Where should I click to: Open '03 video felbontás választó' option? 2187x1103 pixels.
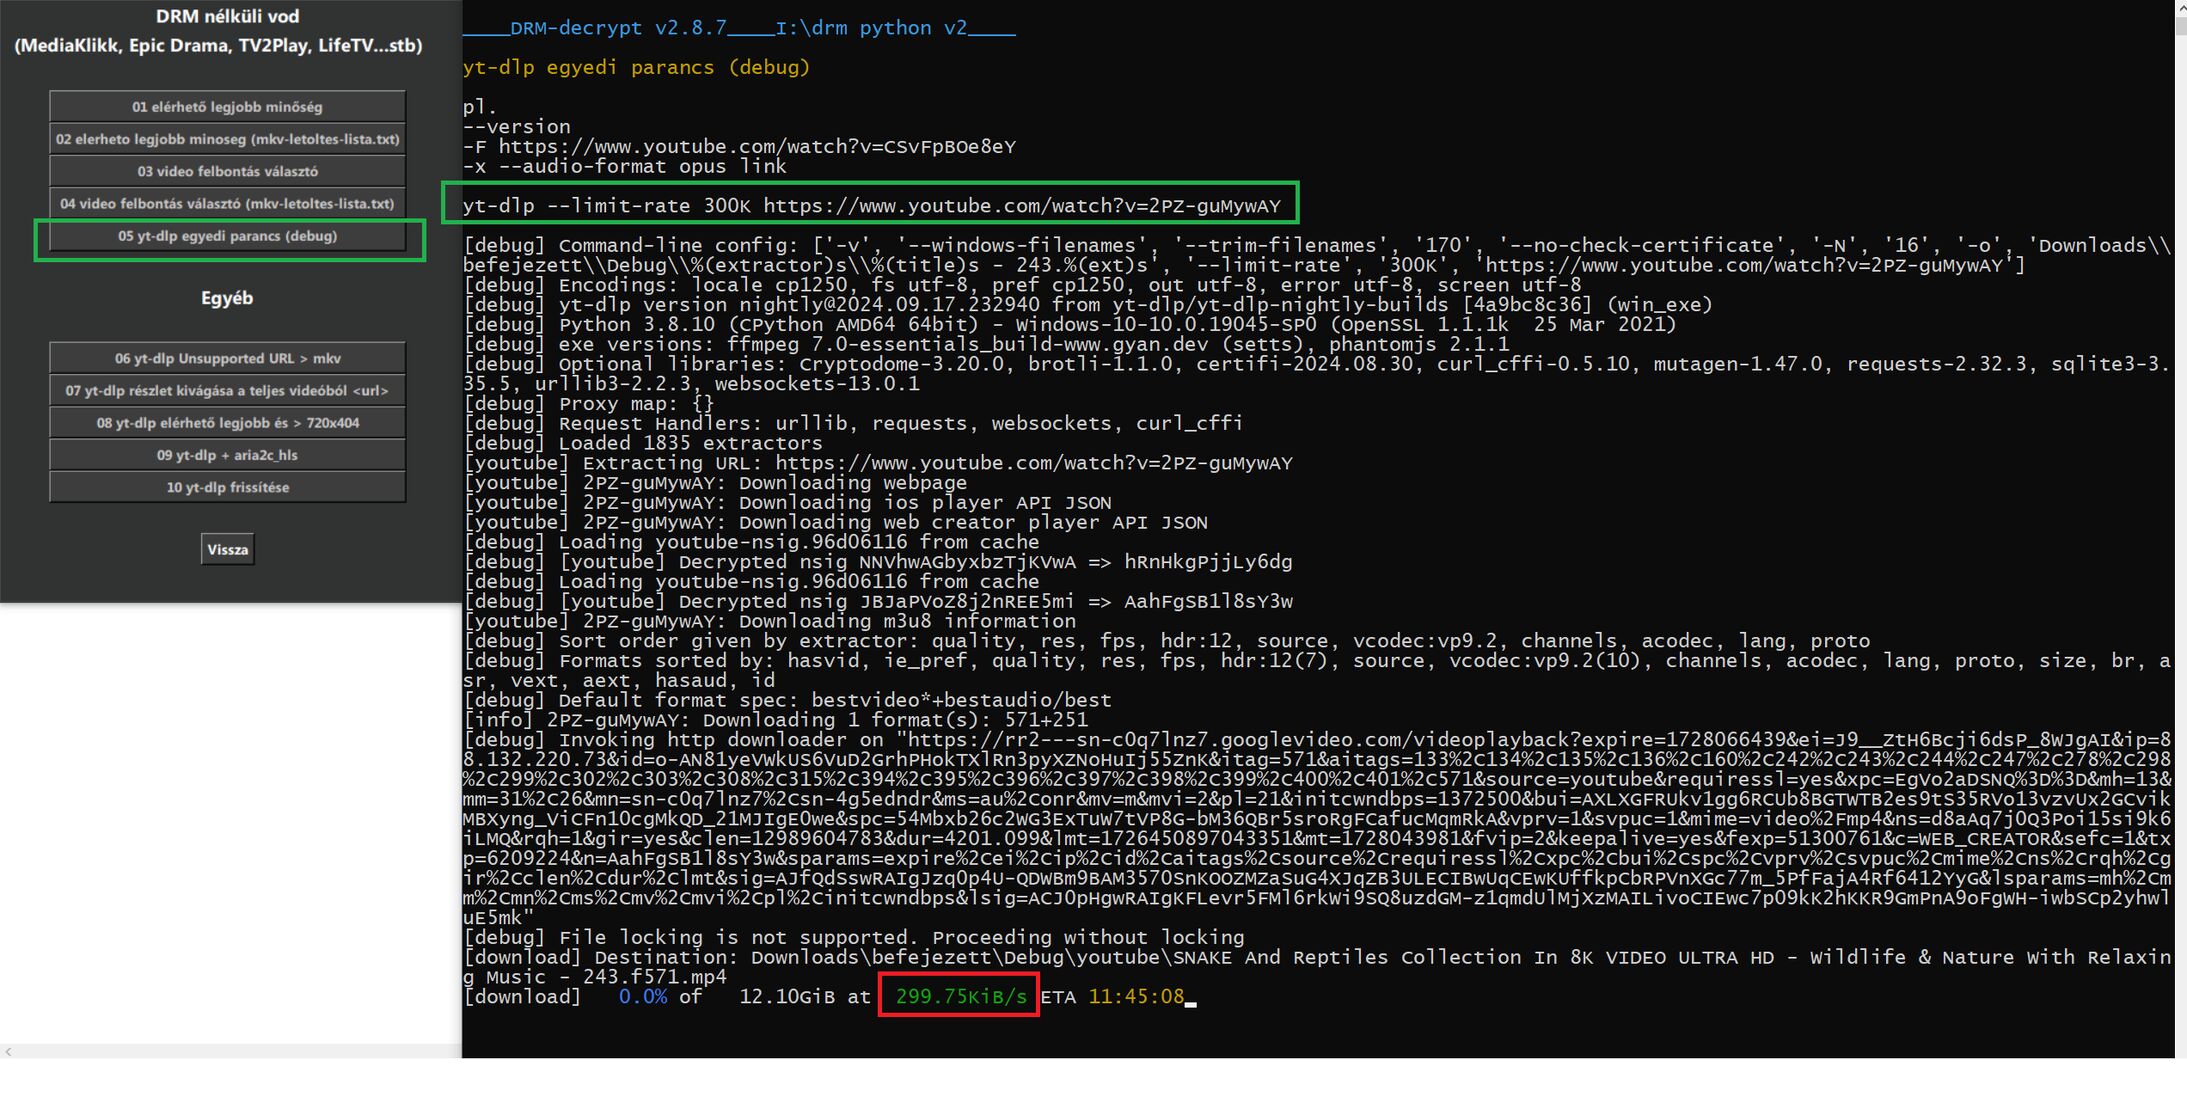pyautogui.click(x=227, y=171)
